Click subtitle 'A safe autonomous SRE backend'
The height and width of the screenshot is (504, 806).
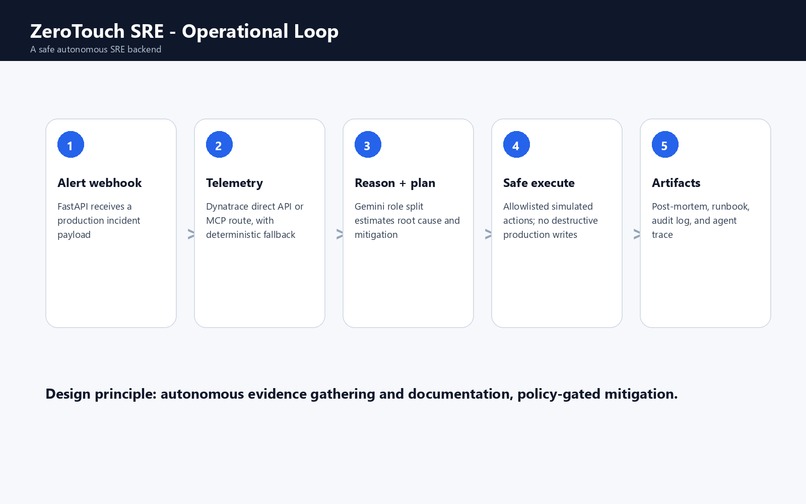point(96,49)
